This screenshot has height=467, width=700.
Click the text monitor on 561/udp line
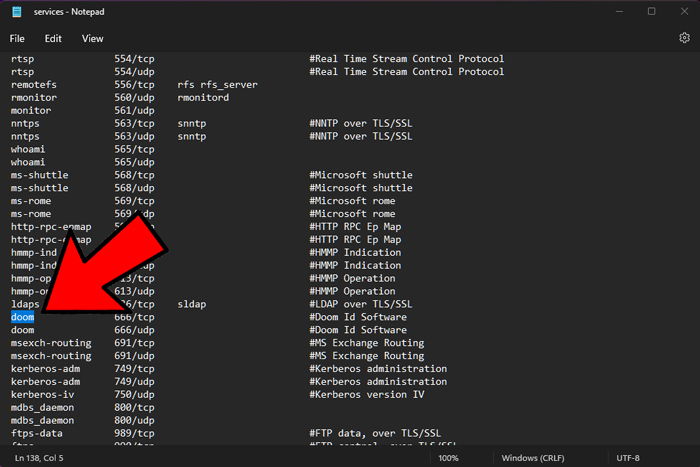coord(31,110)
